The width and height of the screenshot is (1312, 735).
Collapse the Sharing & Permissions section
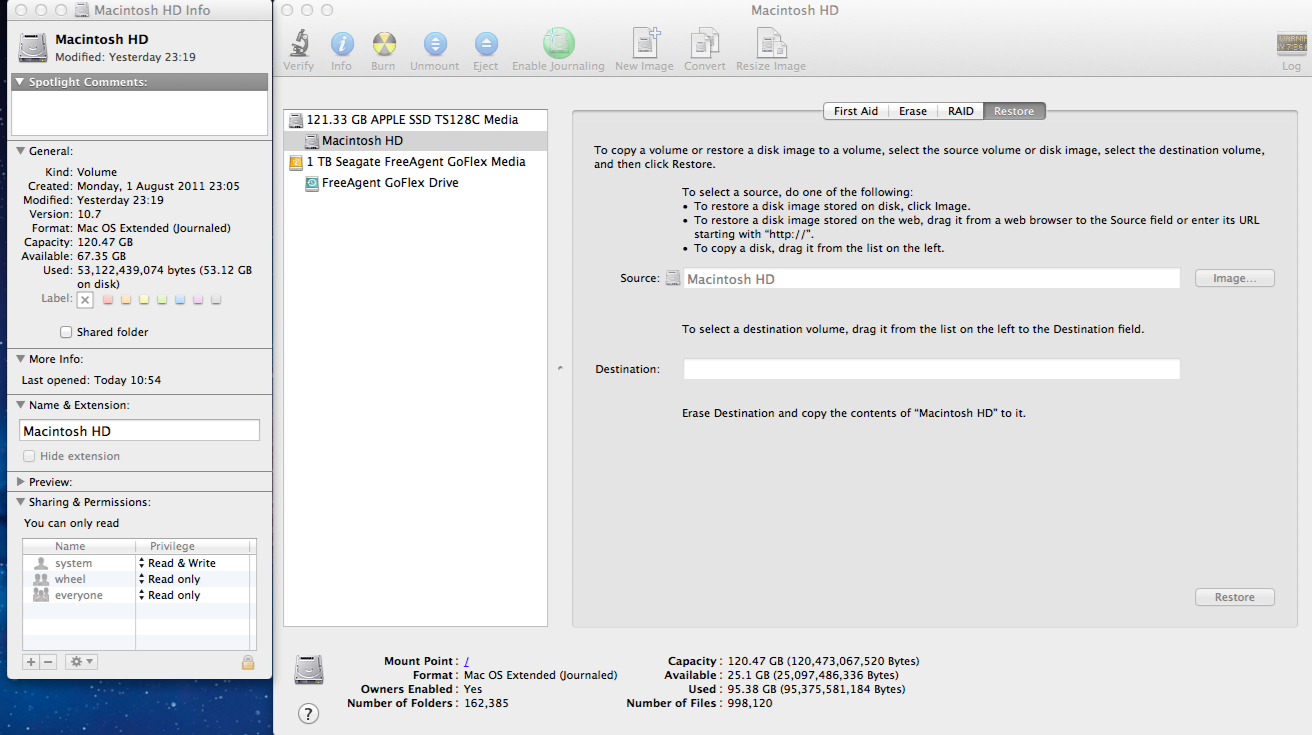point(20,502)
